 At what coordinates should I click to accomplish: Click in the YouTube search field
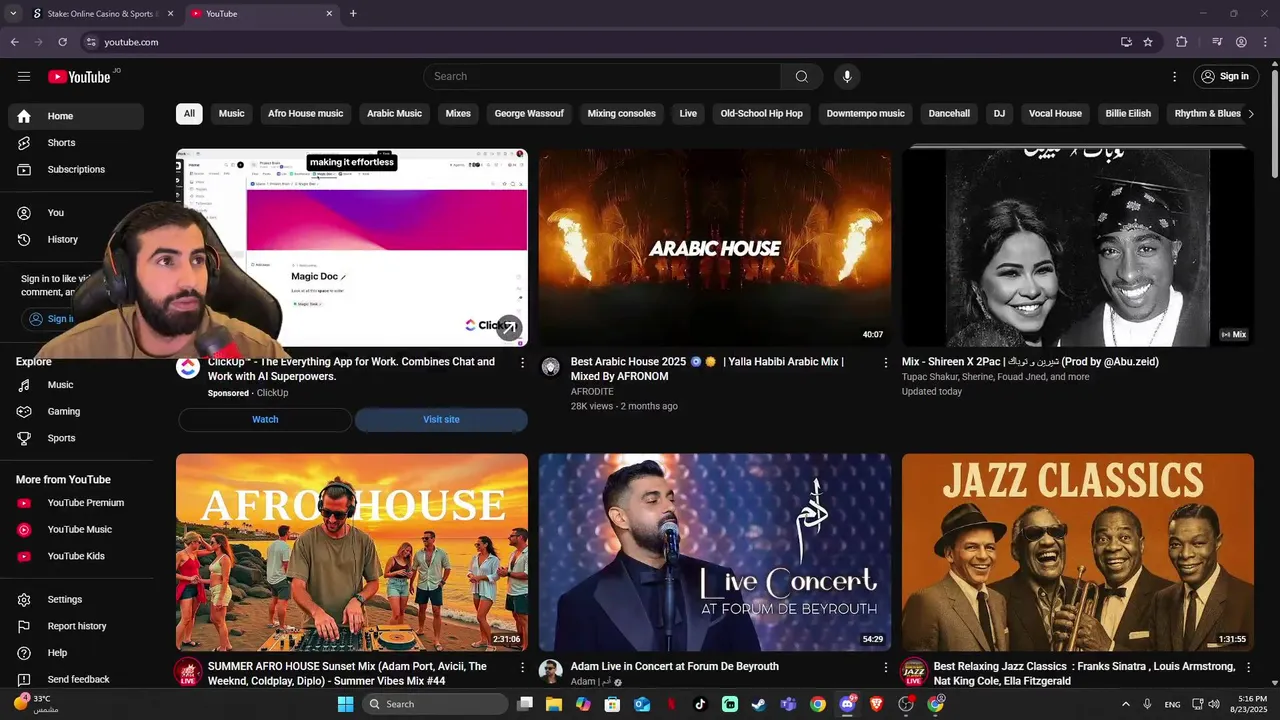pos(602,77)
